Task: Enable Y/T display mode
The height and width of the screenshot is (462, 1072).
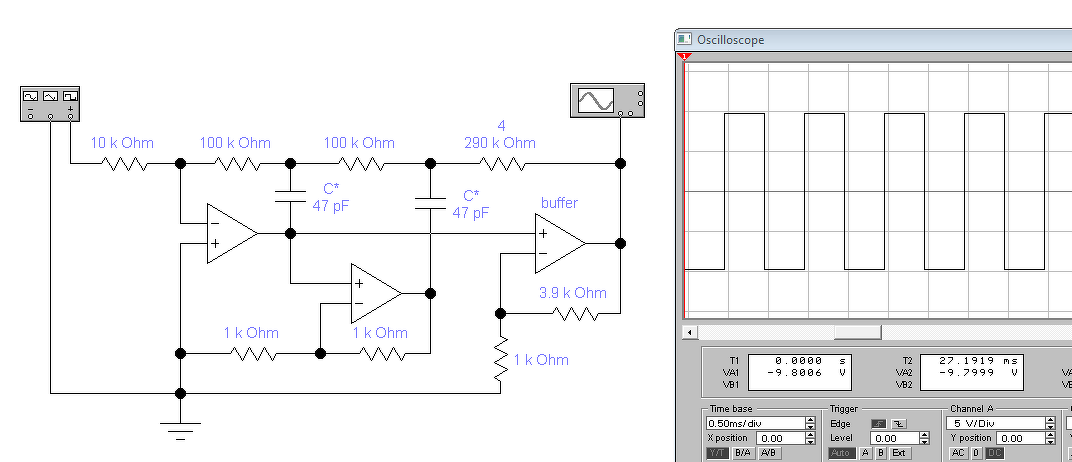Action: (x=717, y=453)
